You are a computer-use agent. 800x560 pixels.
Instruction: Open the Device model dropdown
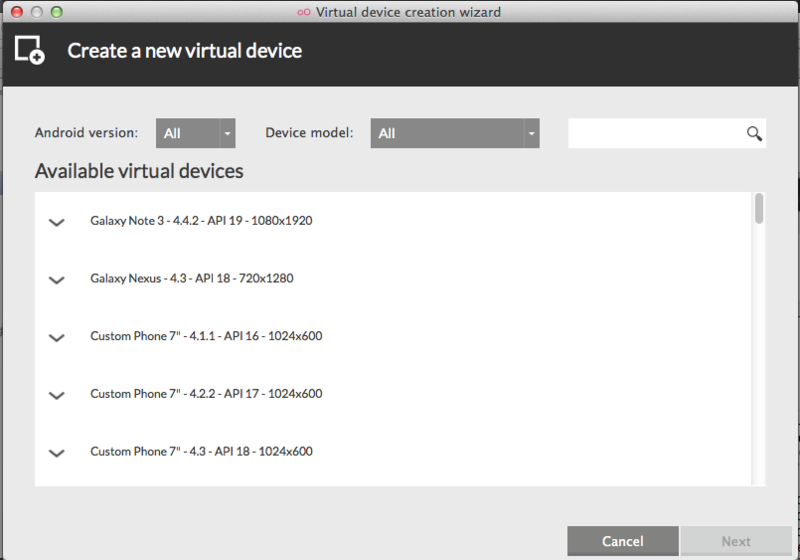[455, 133]
